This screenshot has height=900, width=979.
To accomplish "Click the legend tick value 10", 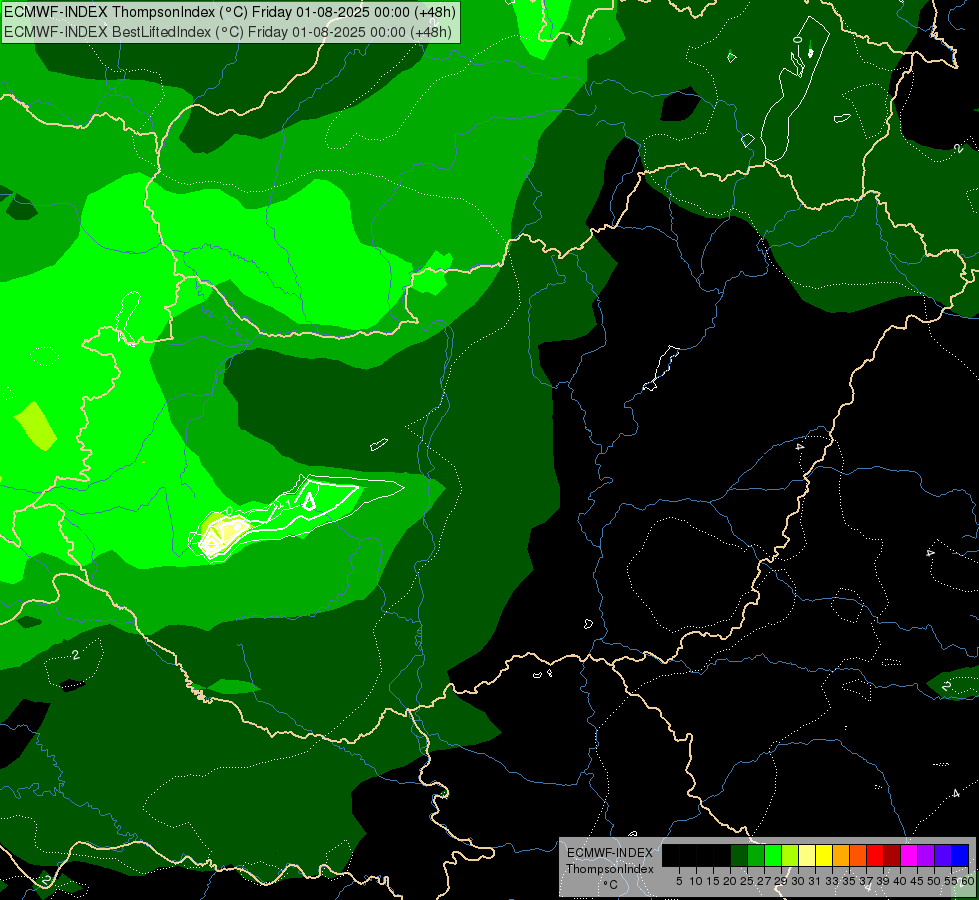I will pyautogui.click(x=696, y=881).
